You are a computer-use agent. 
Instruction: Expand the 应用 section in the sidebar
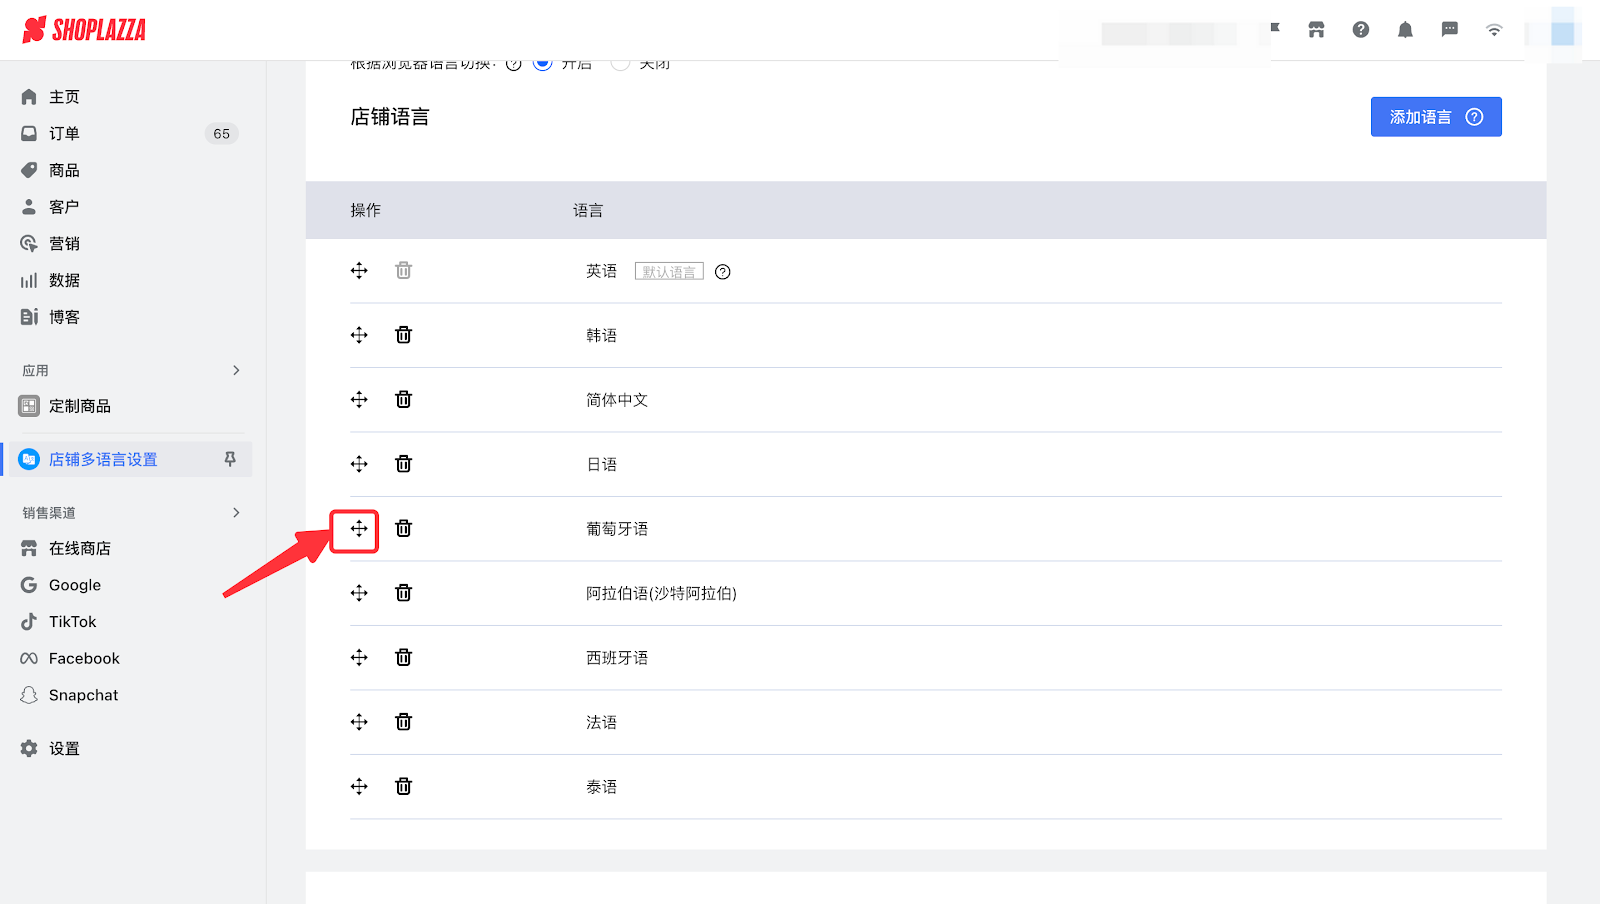pos(236,369)
